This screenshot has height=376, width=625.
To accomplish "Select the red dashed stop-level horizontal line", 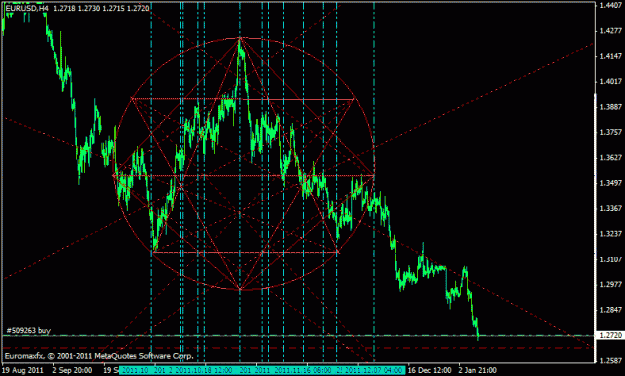I will pyautogui.click(x=298, y=348).
